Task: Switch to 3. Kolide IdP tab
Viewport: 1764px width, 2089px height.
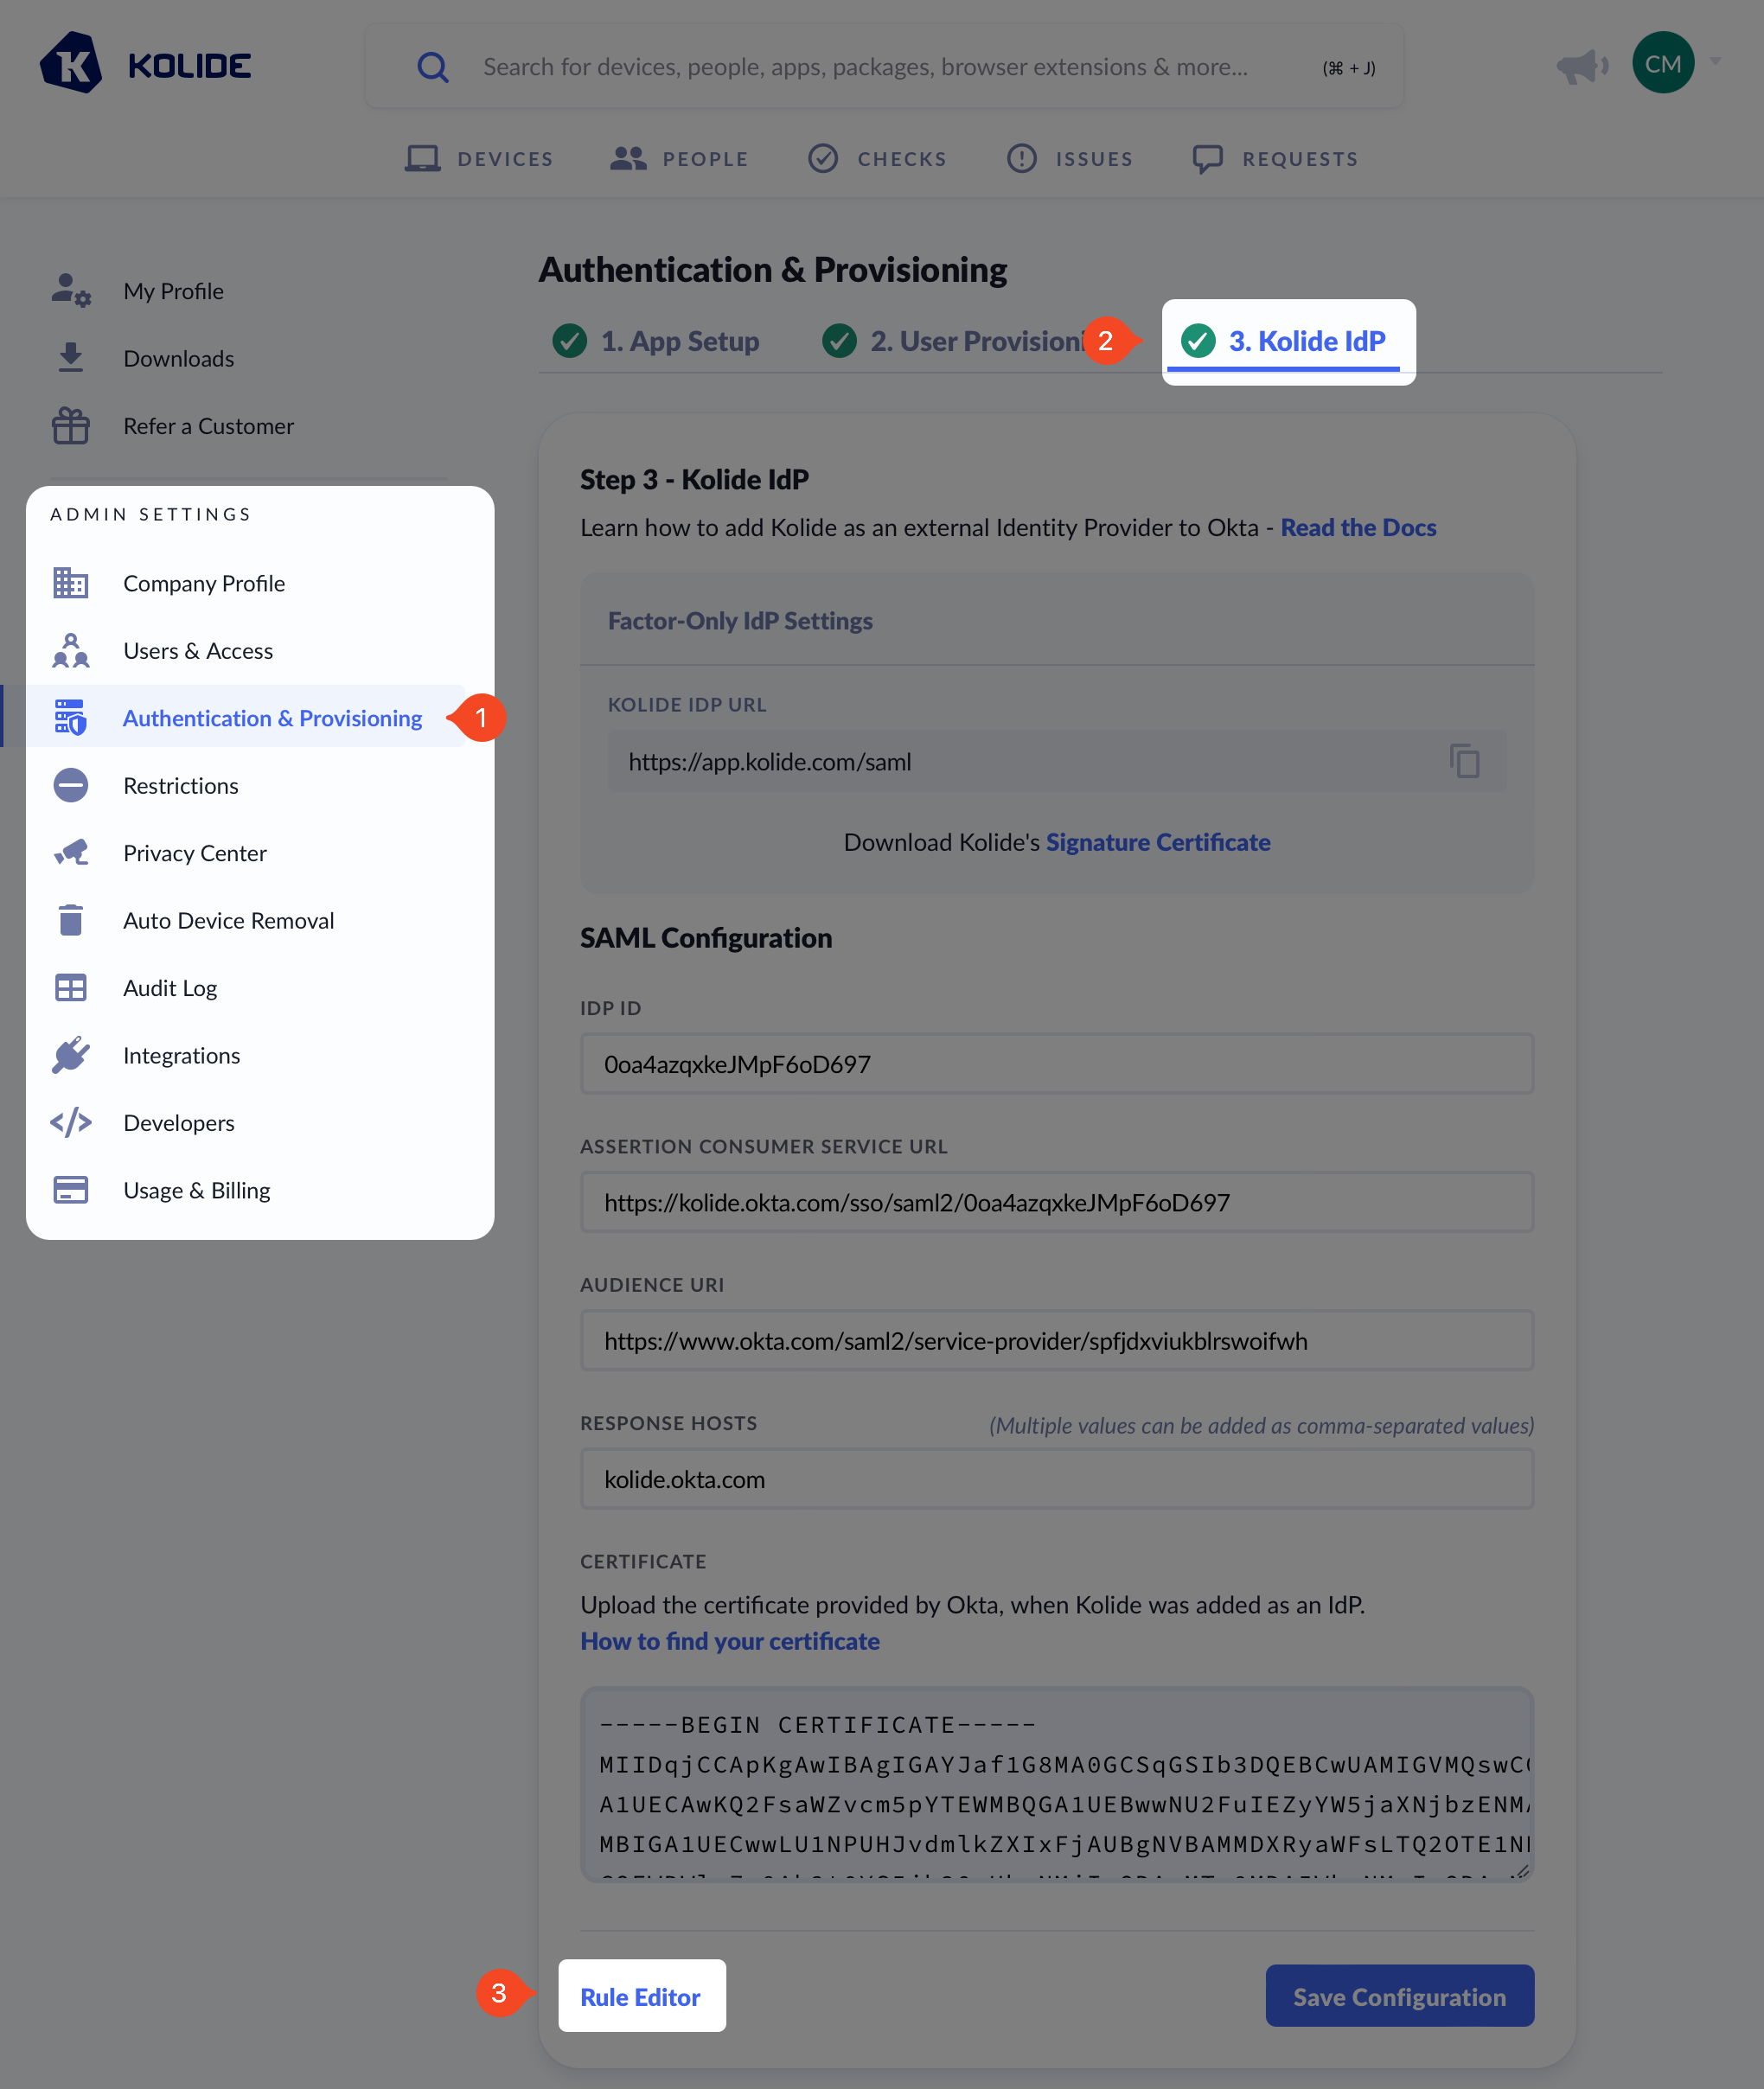Action: coord(1284,341)
